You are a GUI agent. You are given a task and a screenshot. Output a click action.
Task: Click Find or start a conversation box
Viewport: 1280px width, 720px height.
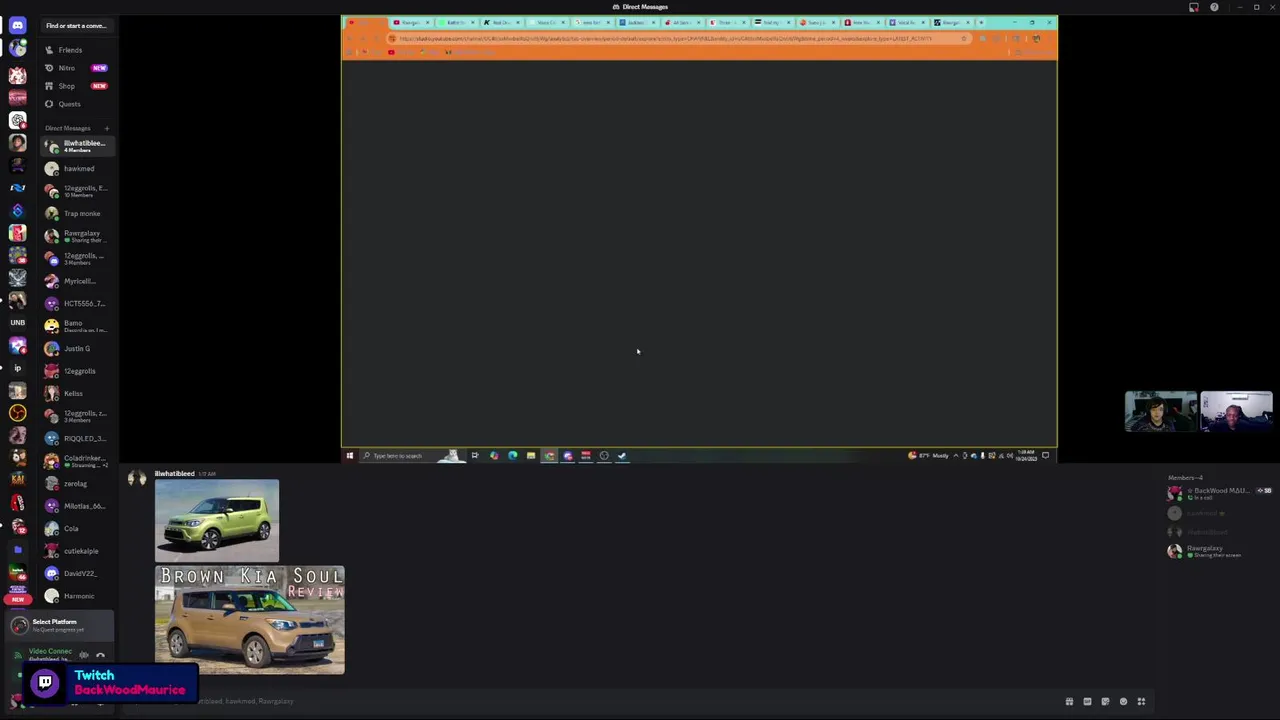(x=78, y=25)
